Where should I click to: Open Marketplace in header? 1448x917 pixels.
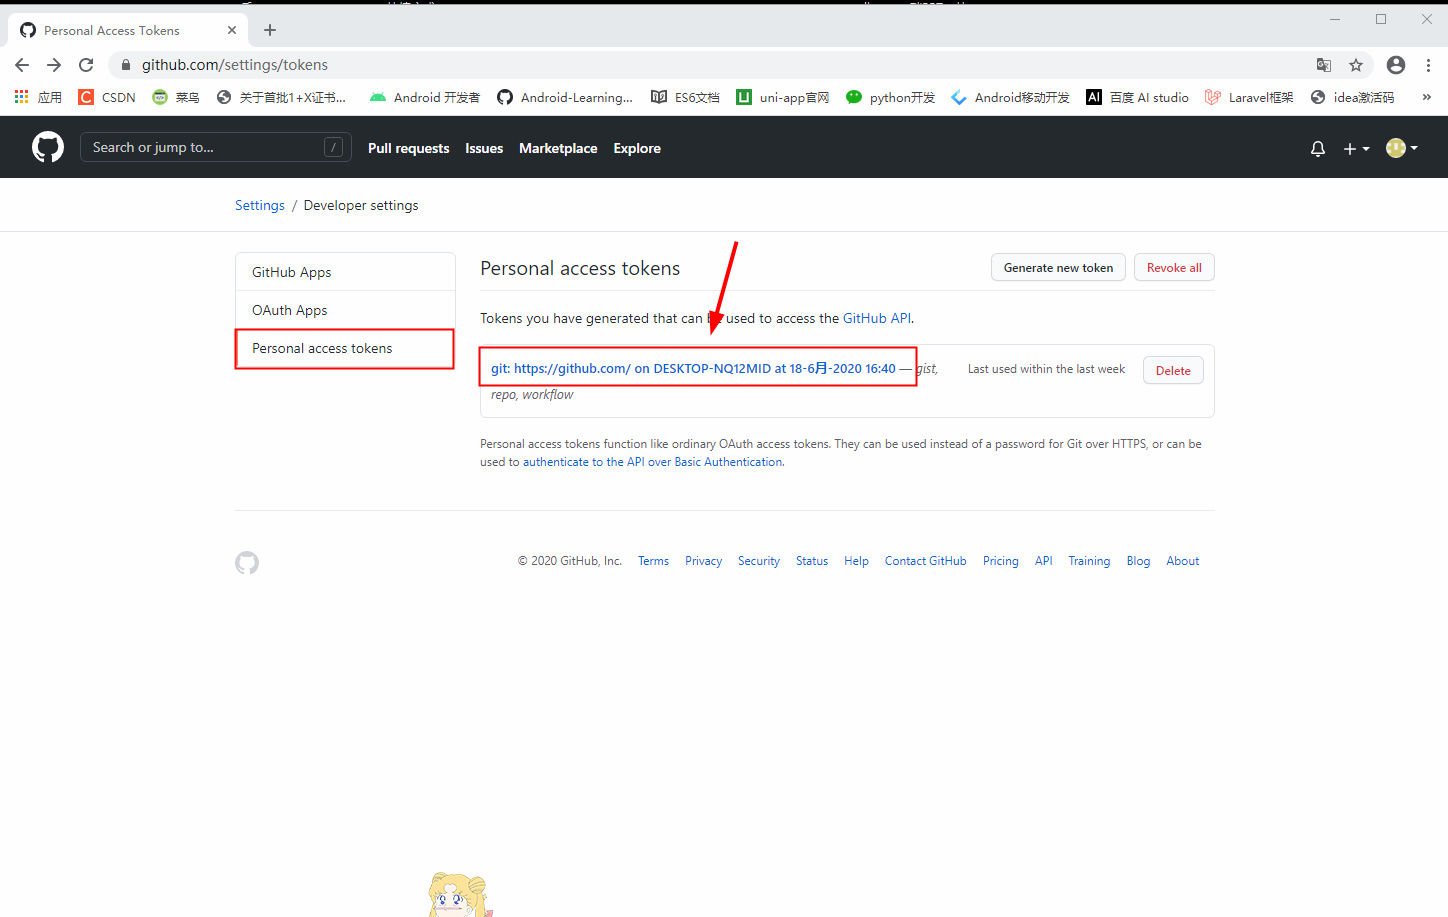click(x=558, y=148)
